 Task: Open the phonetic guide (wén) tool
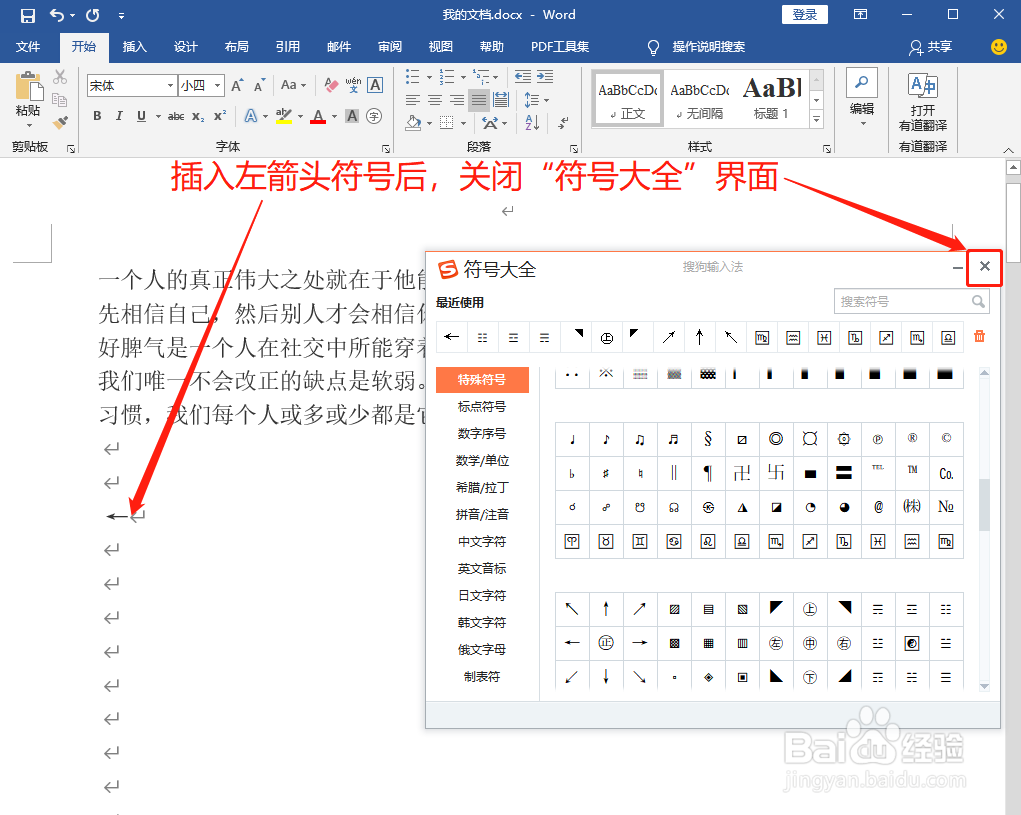pos(353,85)
